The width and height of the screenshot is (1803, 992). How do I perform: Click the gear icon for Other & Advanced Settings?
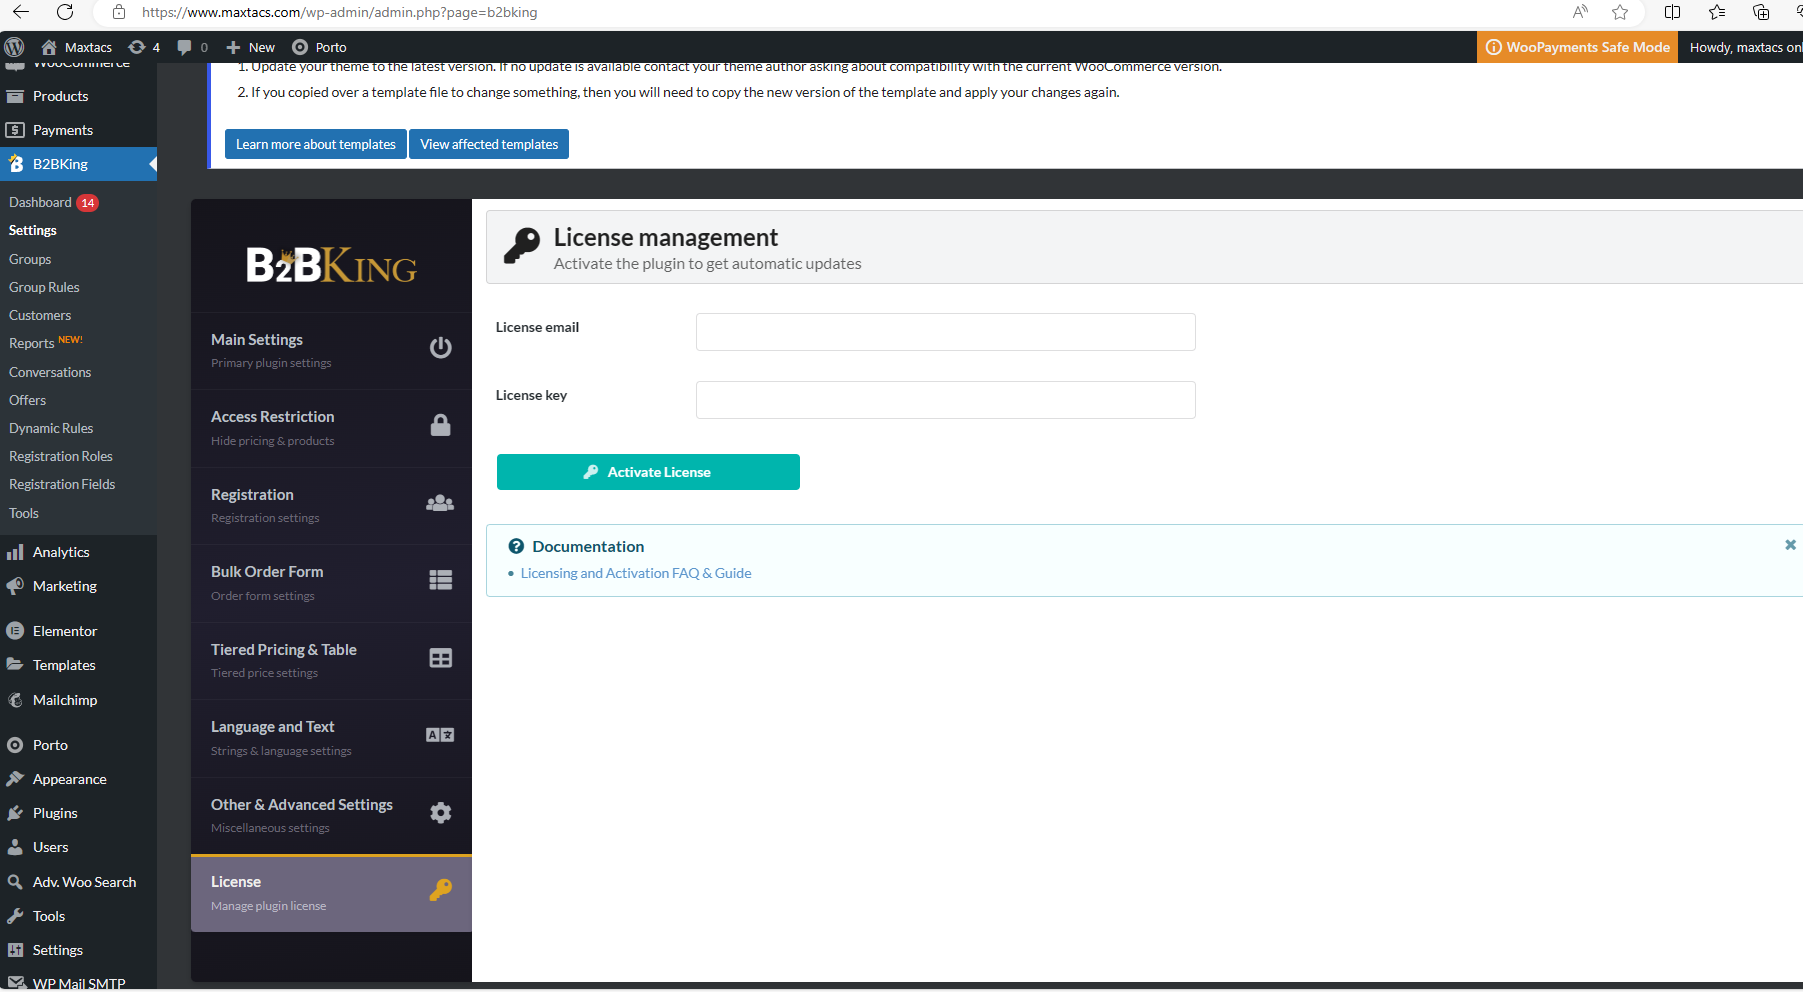440,813
